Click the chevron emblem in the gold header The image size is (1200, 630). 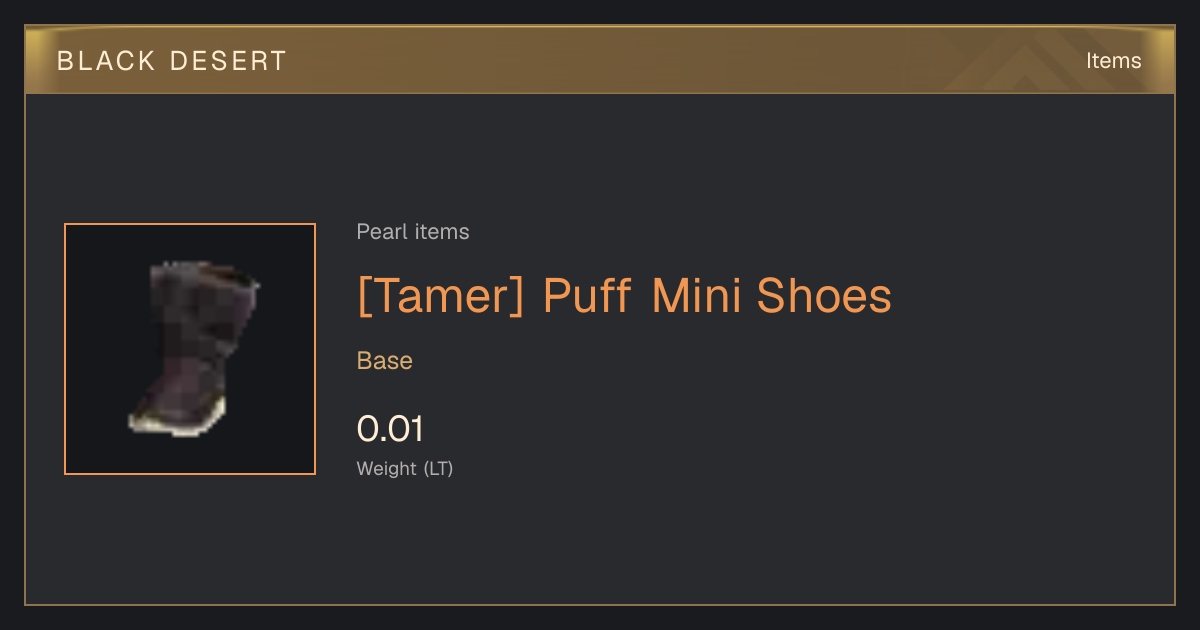[1040, 60]
